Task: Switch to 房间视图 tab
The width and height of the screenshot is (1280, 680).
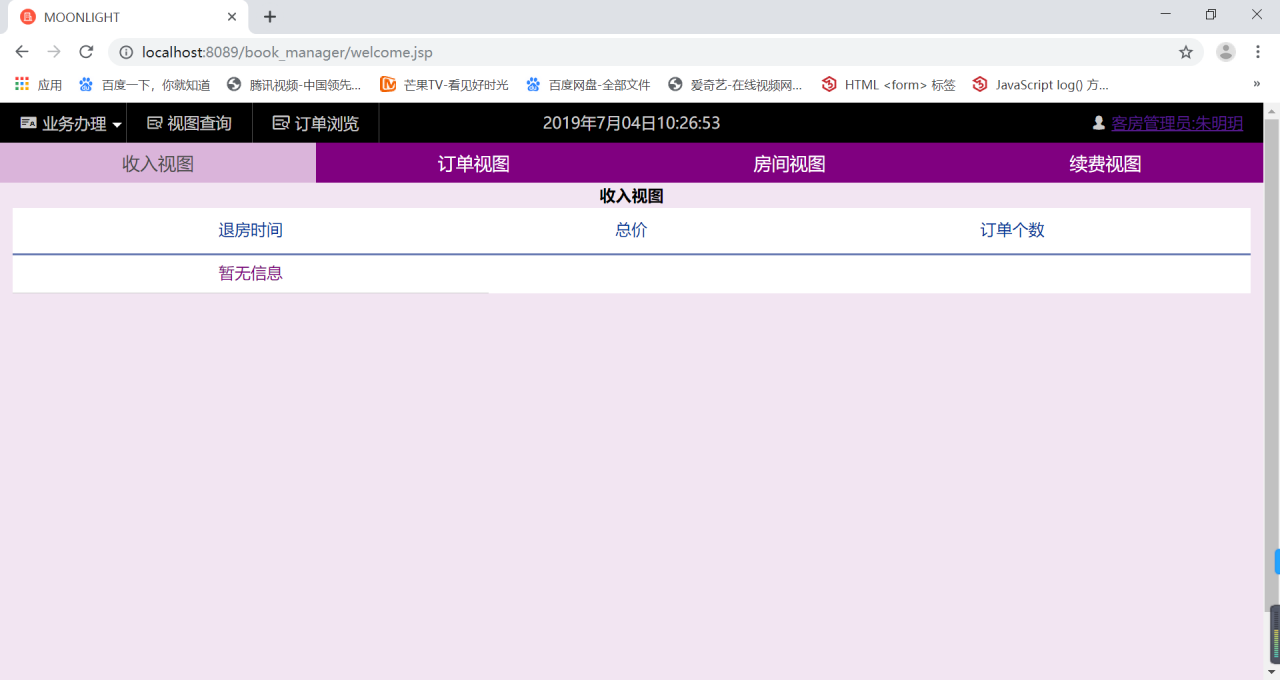Action: (x=789, y=164)
